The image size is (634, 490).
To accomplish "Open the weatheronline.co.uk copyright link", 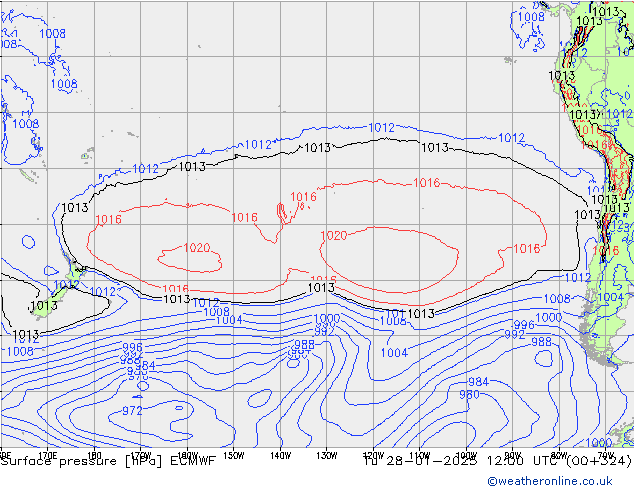I will [550, 481].
